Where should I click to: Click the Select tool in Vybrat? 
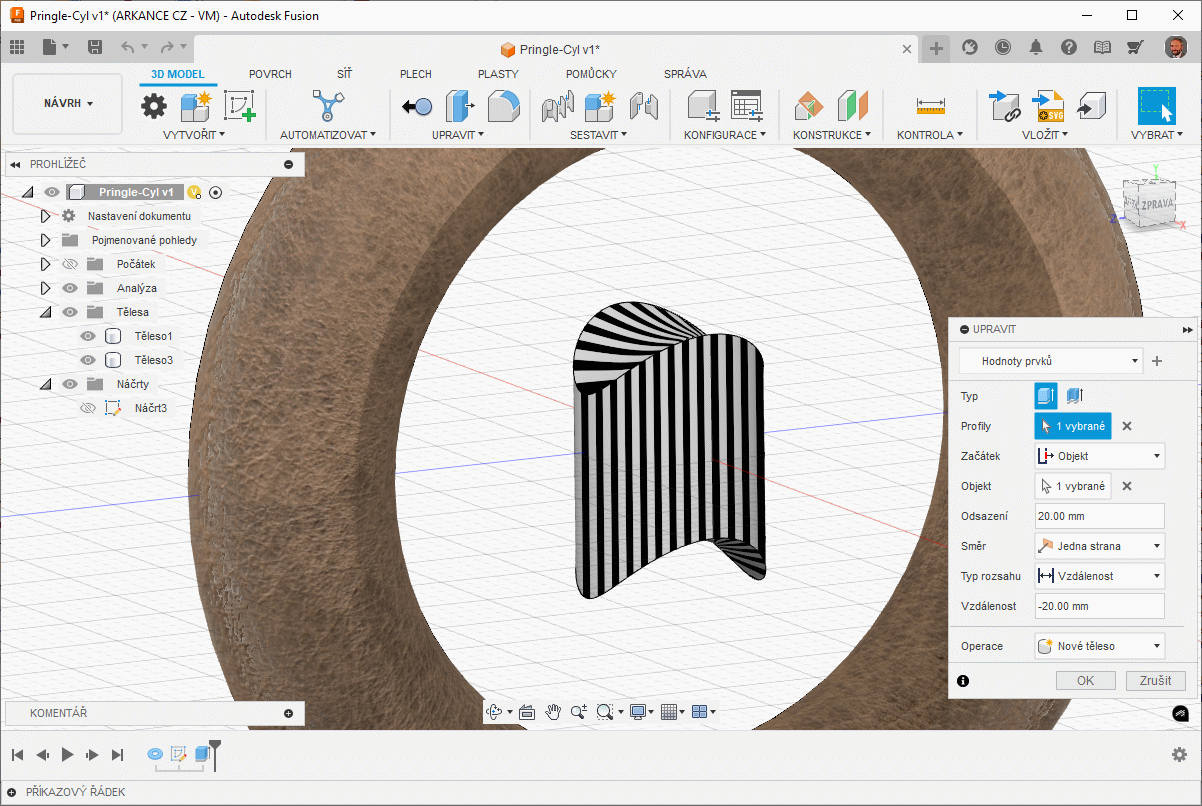pos(1157,106)
